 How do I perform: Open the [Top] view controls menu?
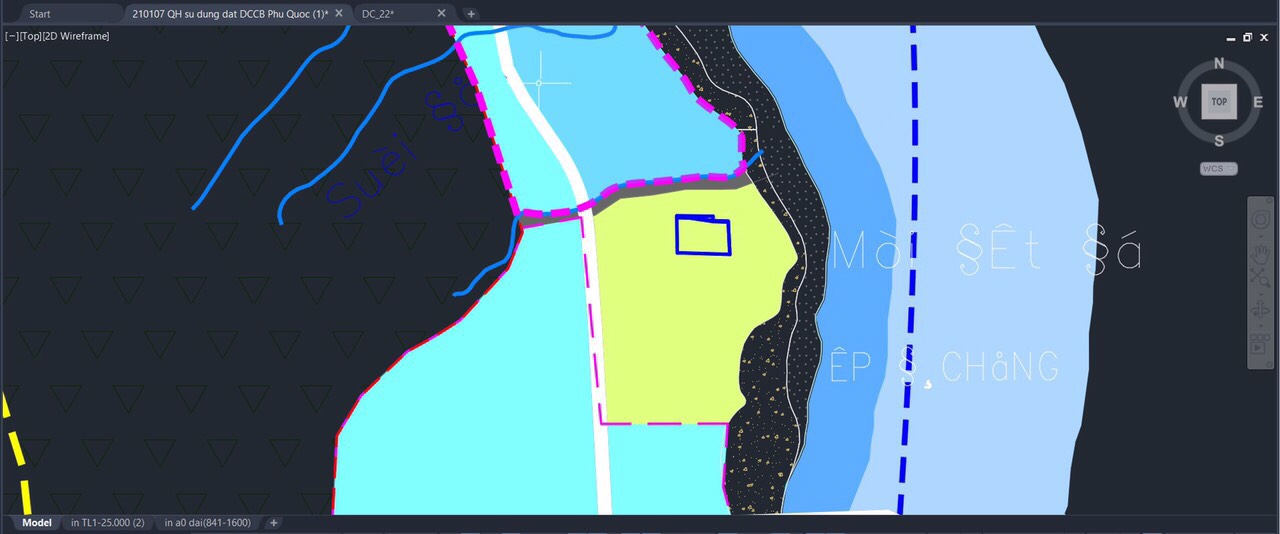[x=30, y=36]
